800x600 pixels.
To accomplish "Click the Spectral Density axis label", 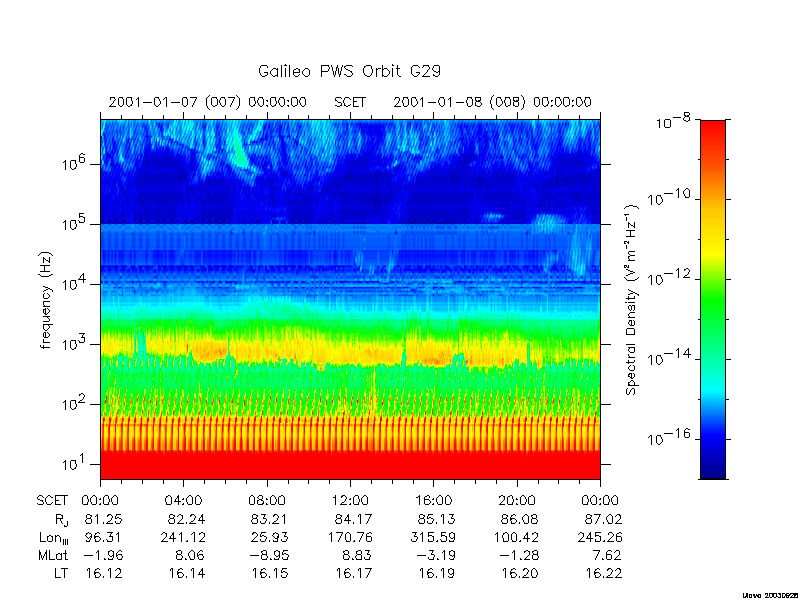I will click(x=632, y=299).
